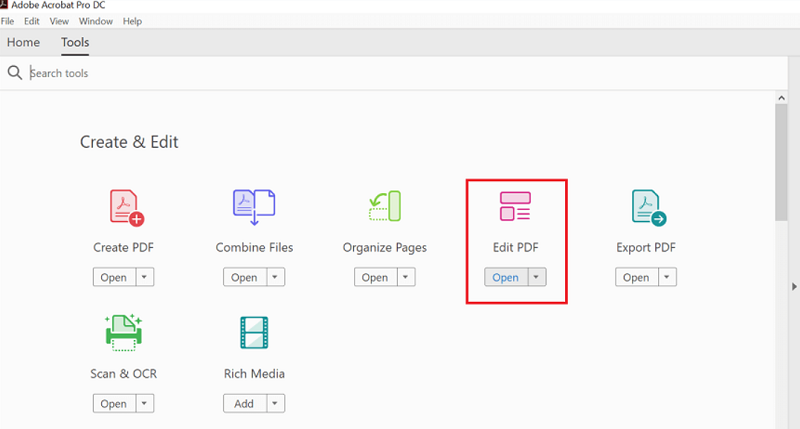This screenshot has width=800, height=429.
Task: Select the Edit PDF tool icon
Action: pos(515,207)
